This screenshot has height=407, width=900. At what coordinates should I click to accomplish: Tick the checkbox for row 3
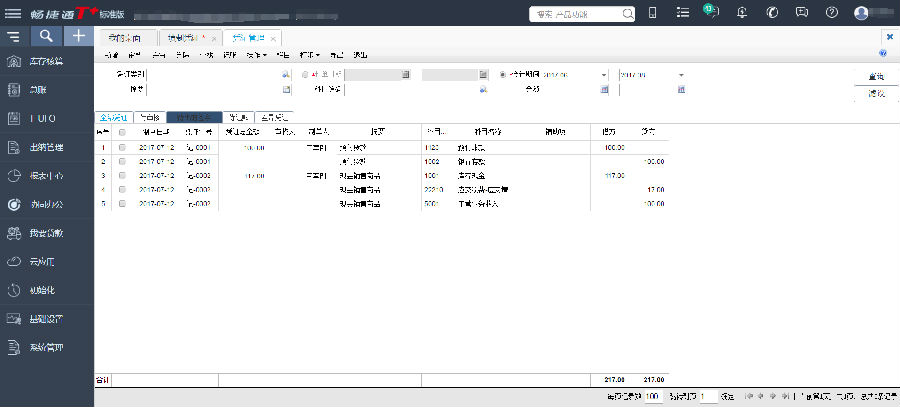point(122,175)
